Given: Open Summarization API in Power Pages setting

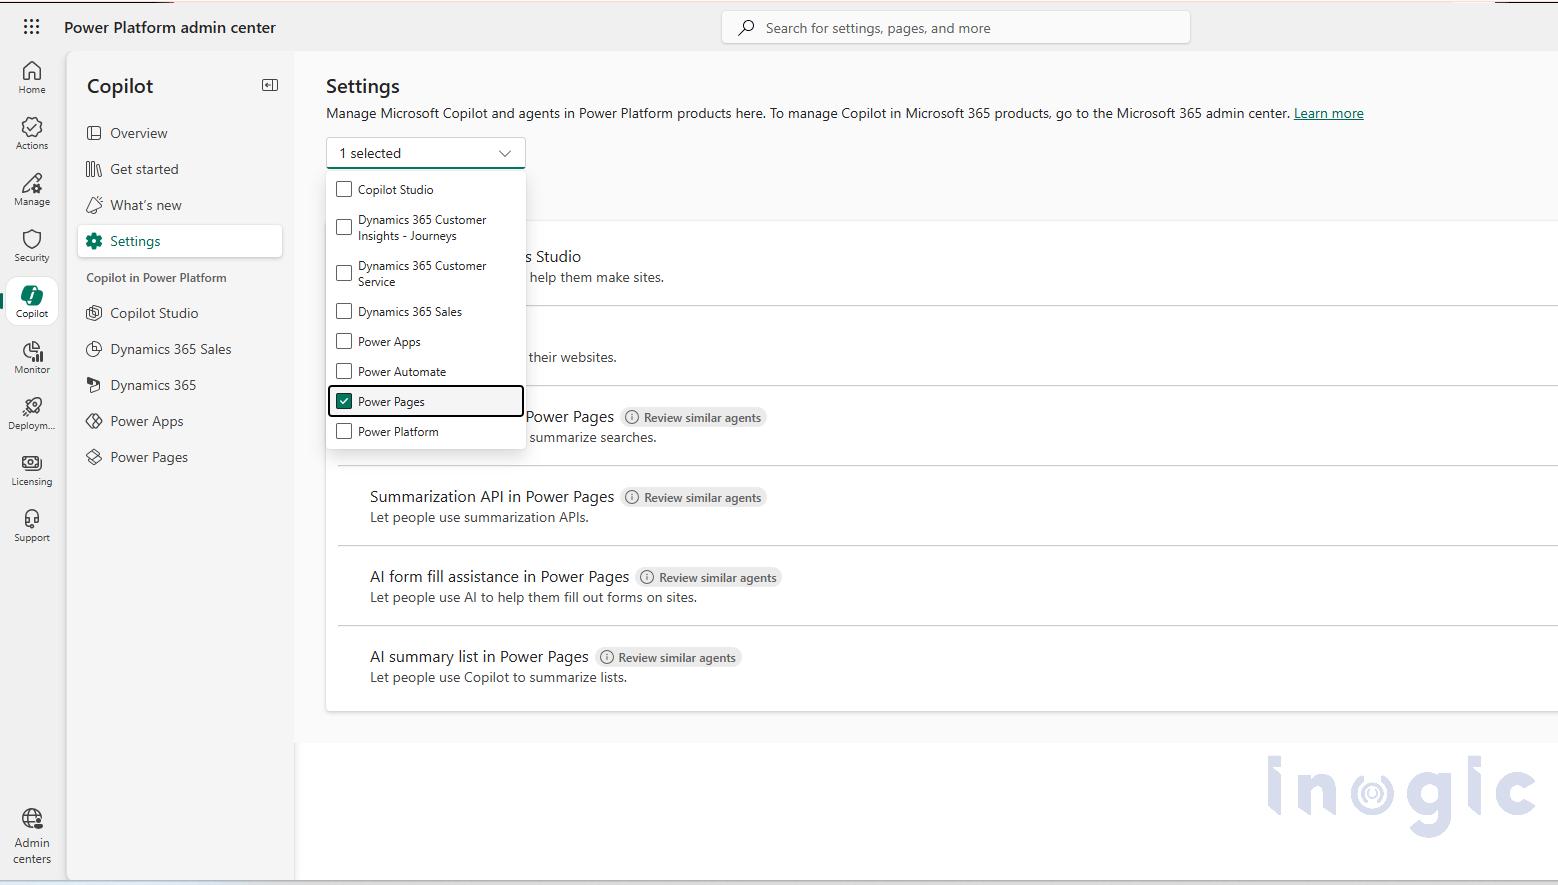Looking at the screenshot, I should 492,496.
